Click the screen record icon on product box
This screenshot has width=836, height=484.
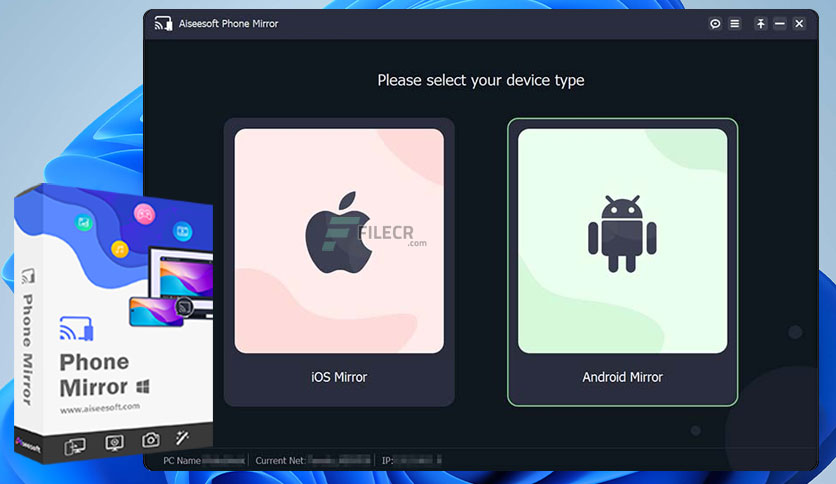(x=114, y=442)
